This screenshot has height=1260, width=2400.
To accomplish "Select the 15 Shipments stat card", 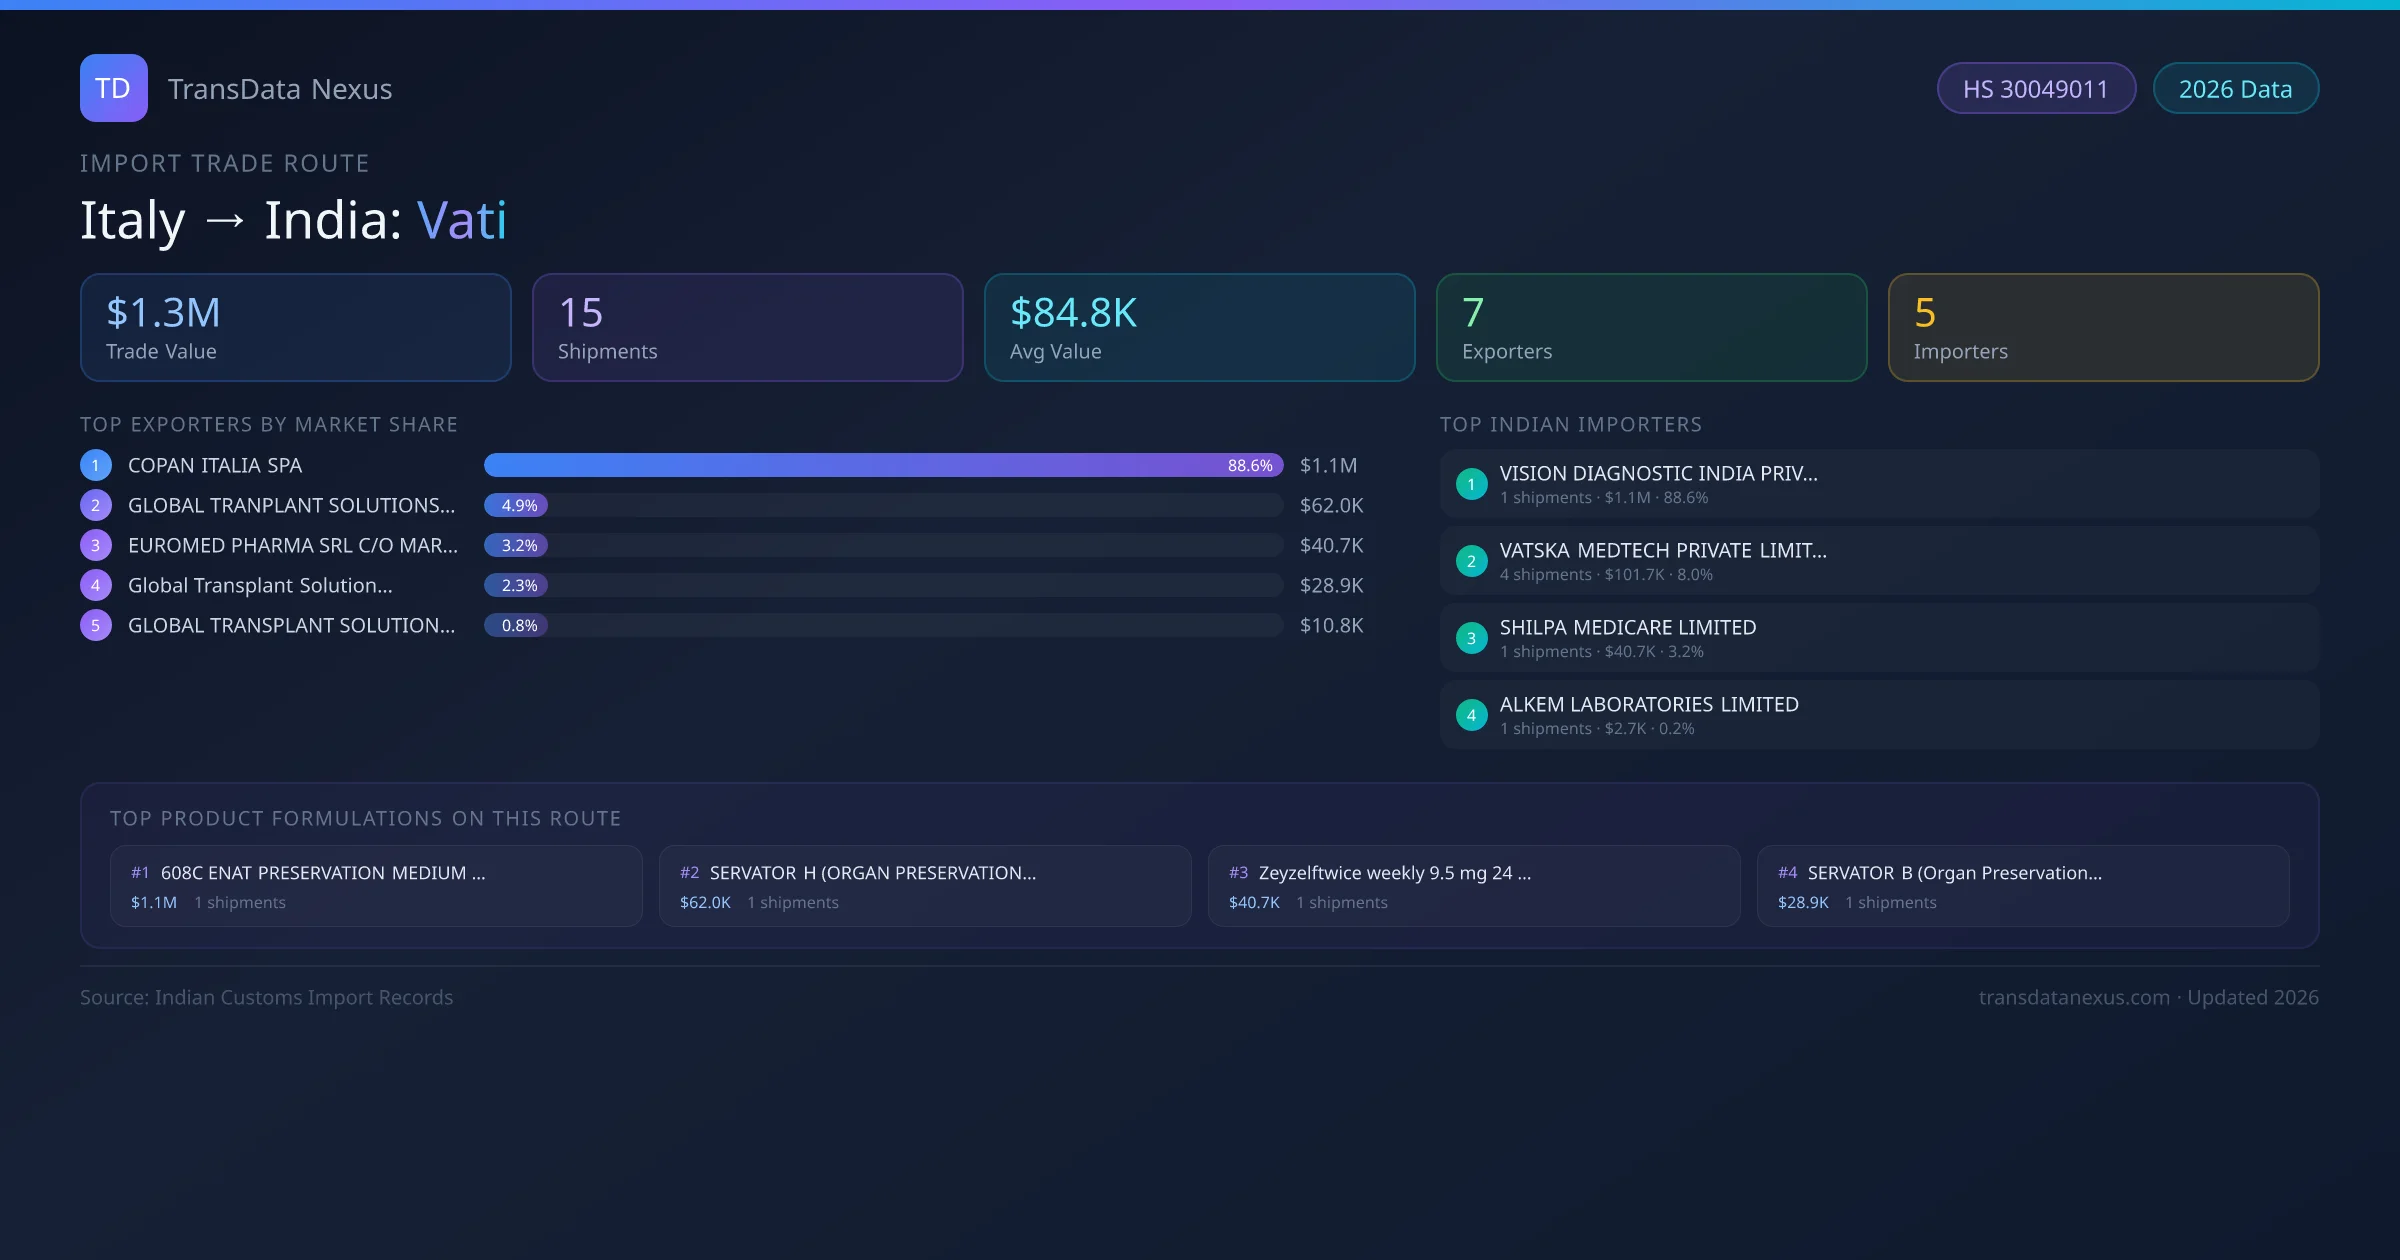I will (747, 327).
